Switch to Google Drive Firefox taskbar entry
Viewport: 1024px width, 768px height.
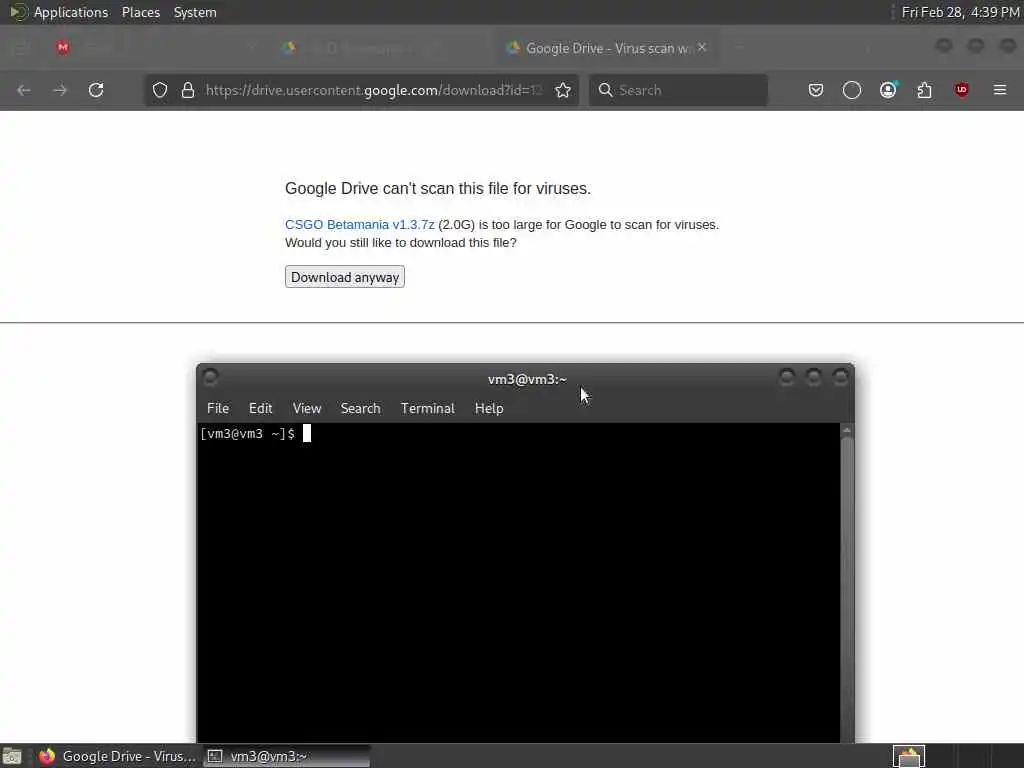(118, 756)
